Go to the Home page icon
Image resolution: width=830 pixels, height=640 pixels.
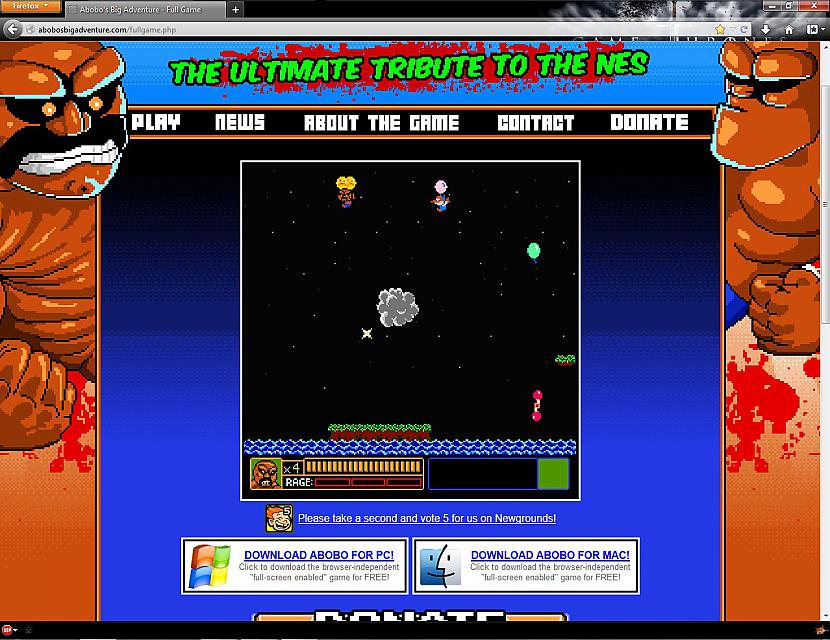coord(789,30)
